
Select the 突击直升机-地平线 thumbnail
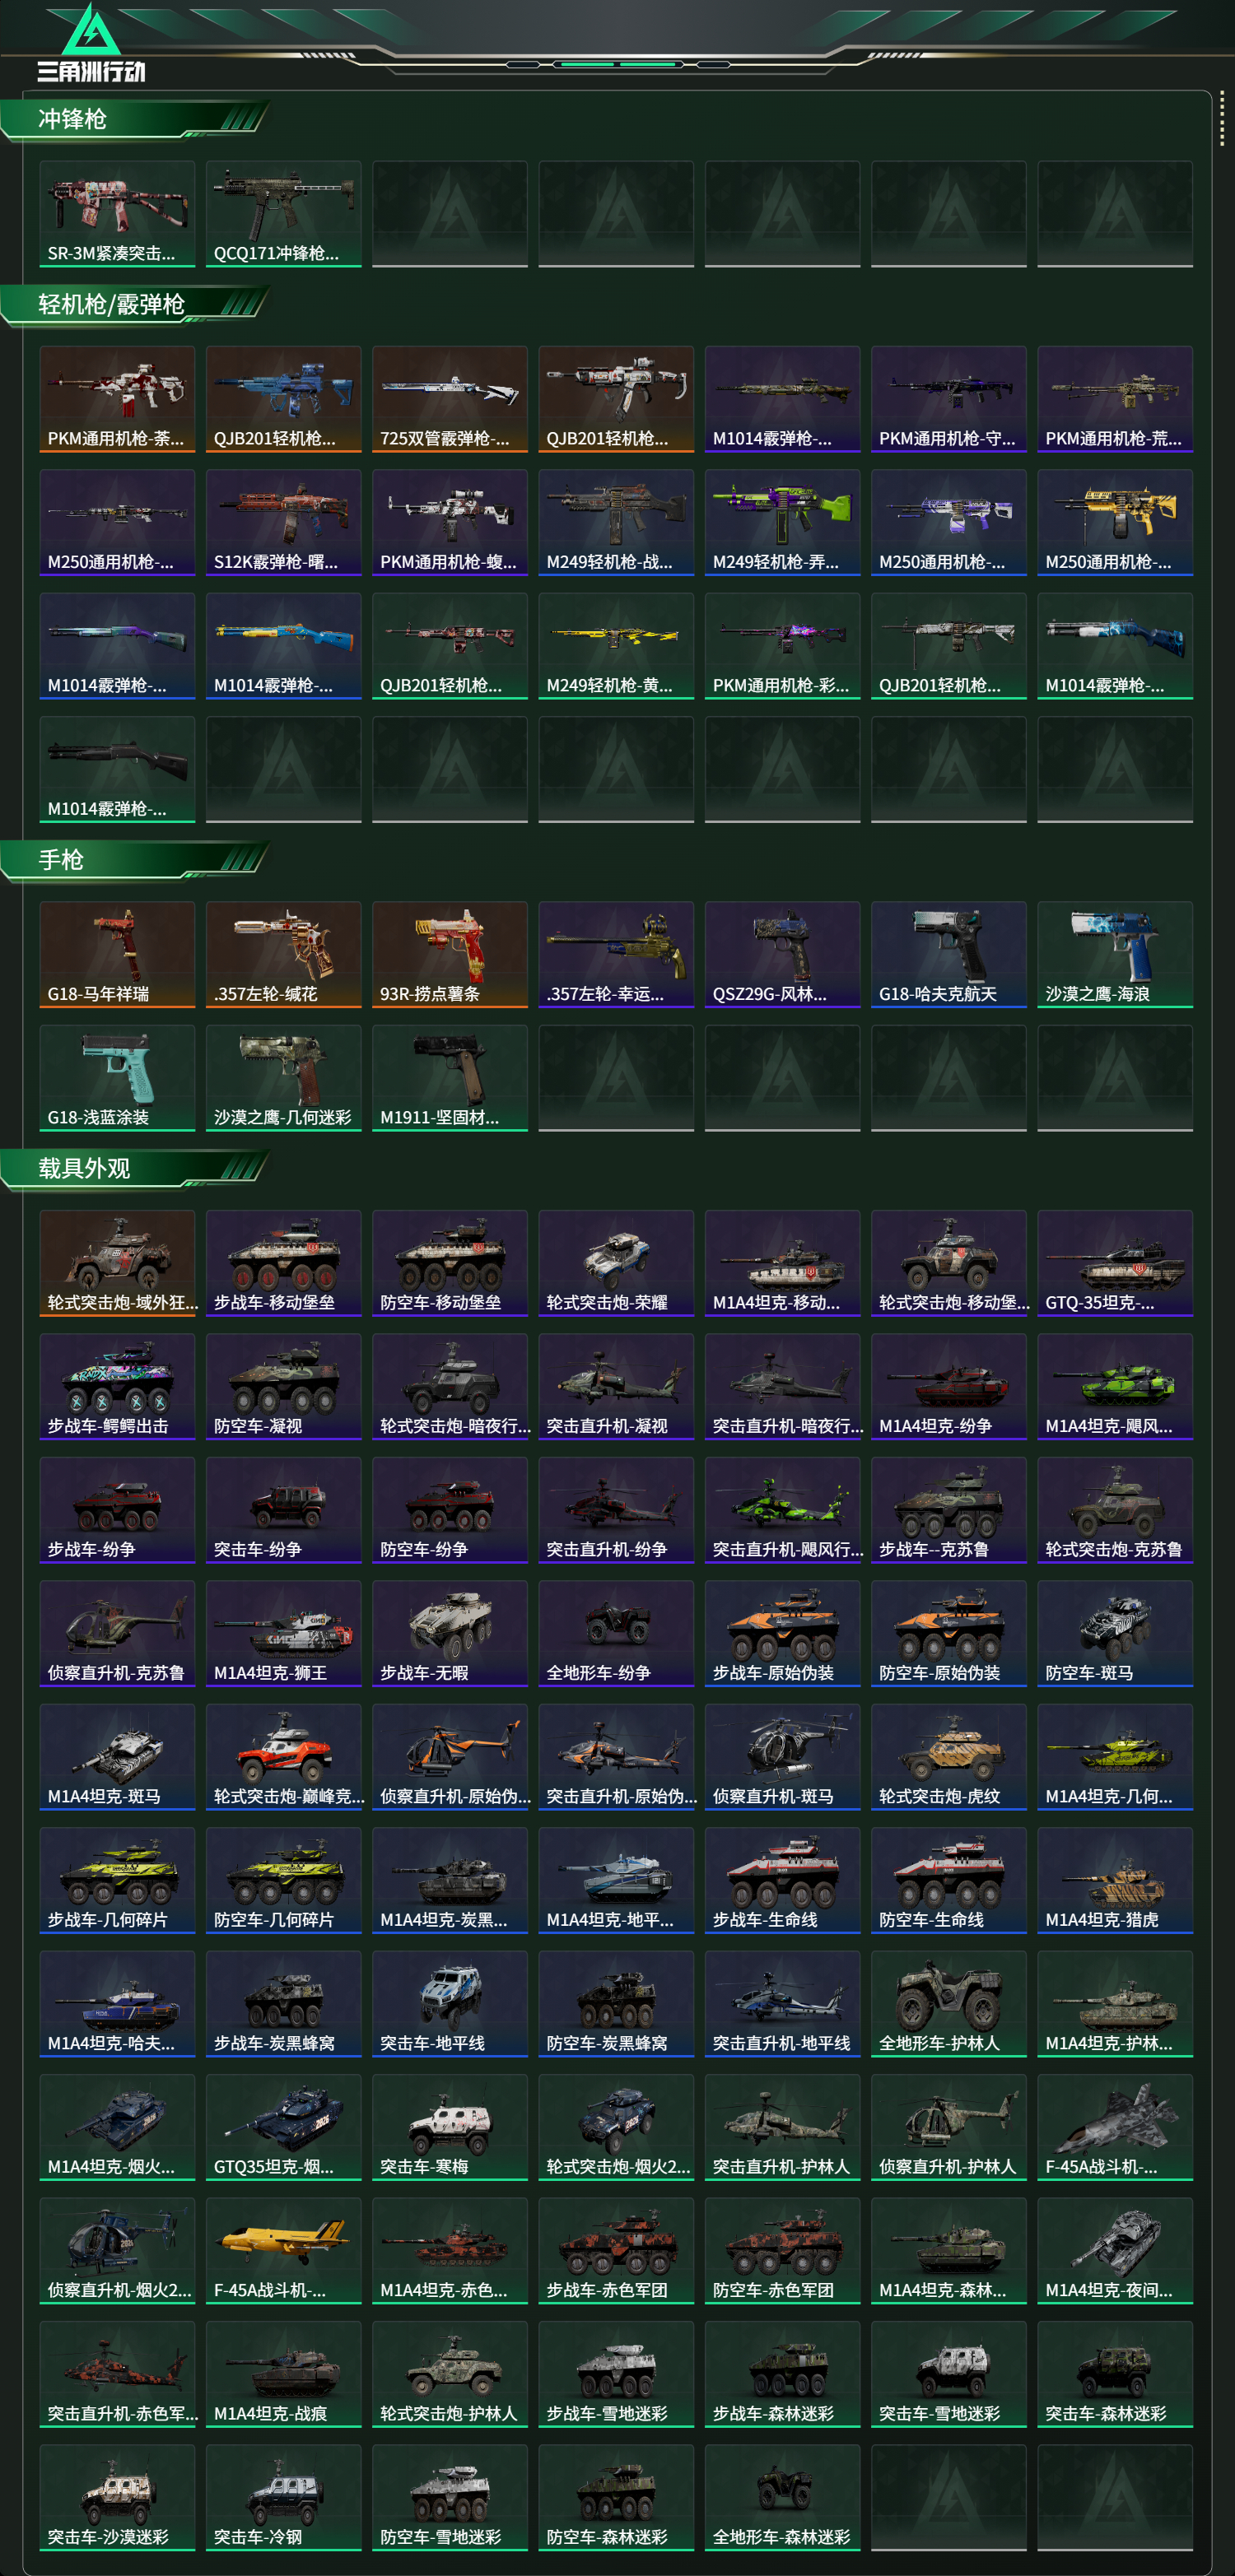click(783, 2003)
